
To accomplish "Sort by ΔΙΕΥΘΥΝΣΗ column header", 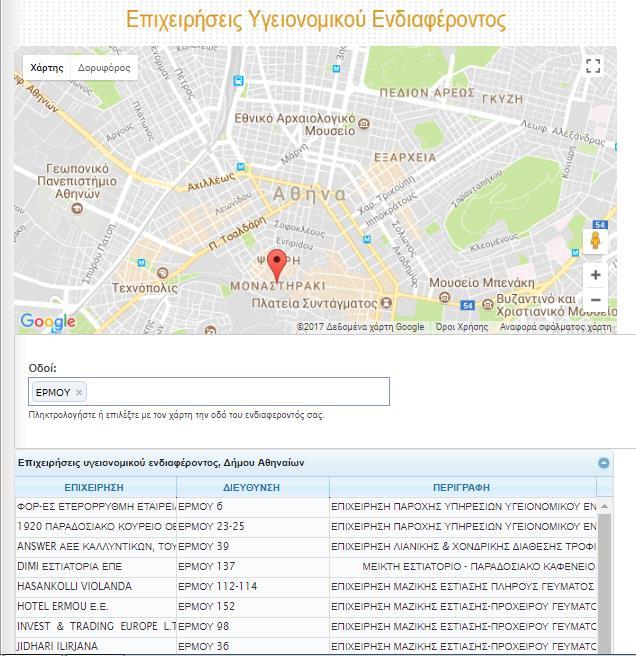I will click(x=251, y=487).
